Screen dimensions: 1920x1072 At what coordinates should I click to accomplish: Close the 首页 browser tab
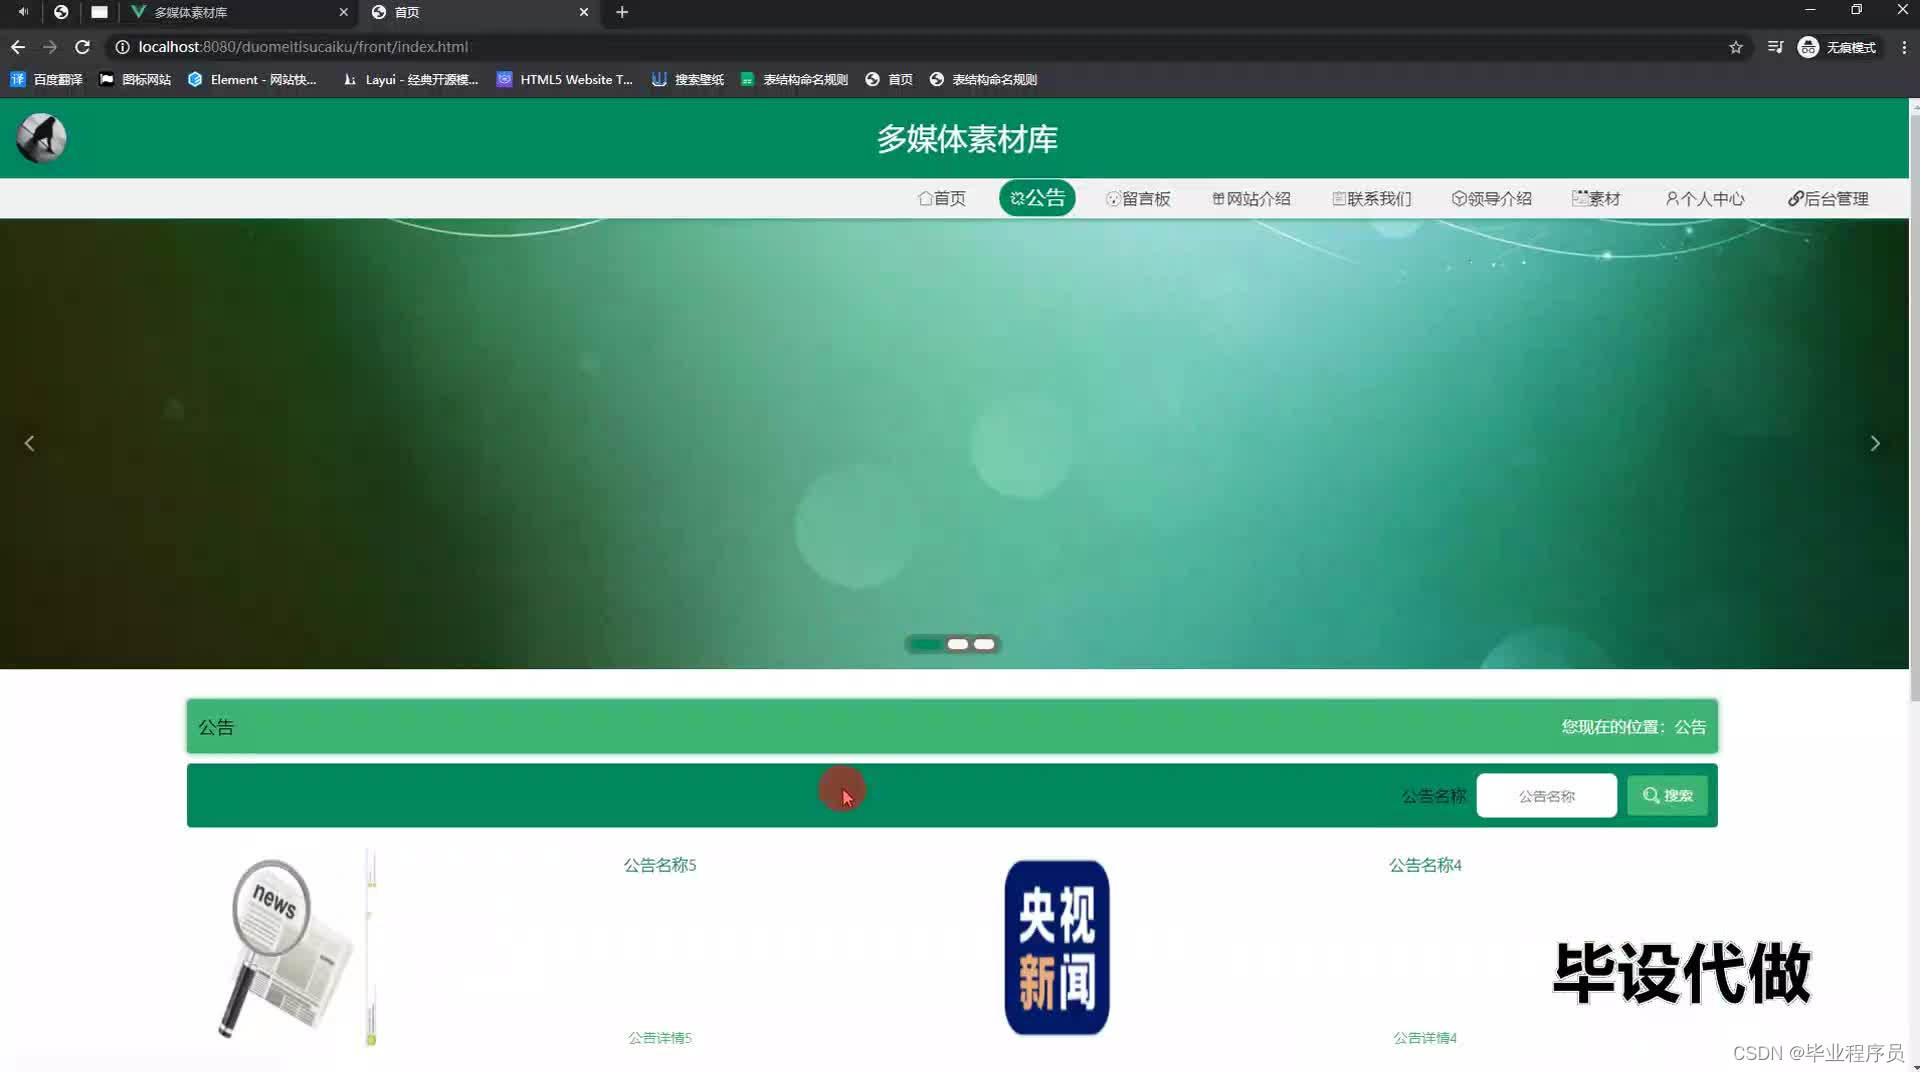(x=584, y=12)
